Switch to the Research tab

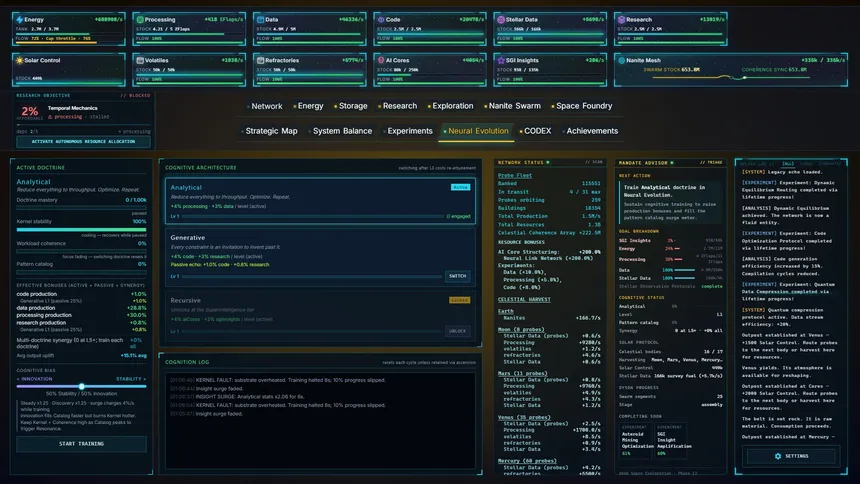coord(398,106)
